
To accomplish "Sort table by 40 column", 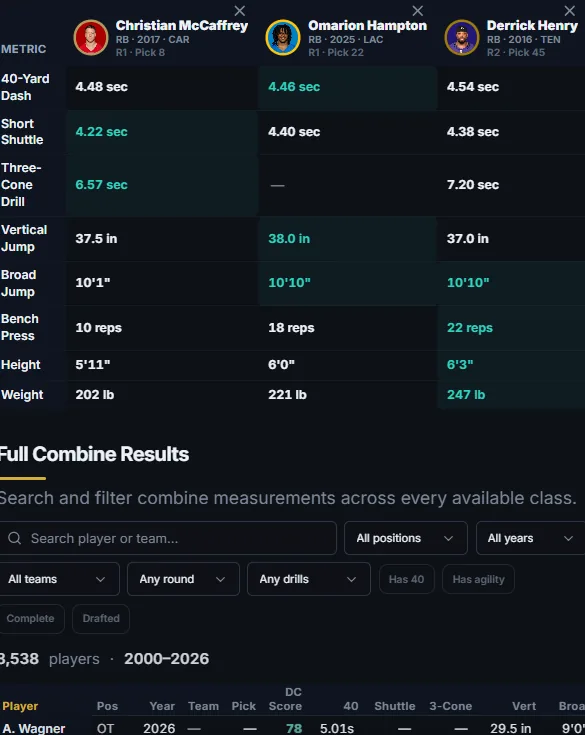I will [351, 706].
